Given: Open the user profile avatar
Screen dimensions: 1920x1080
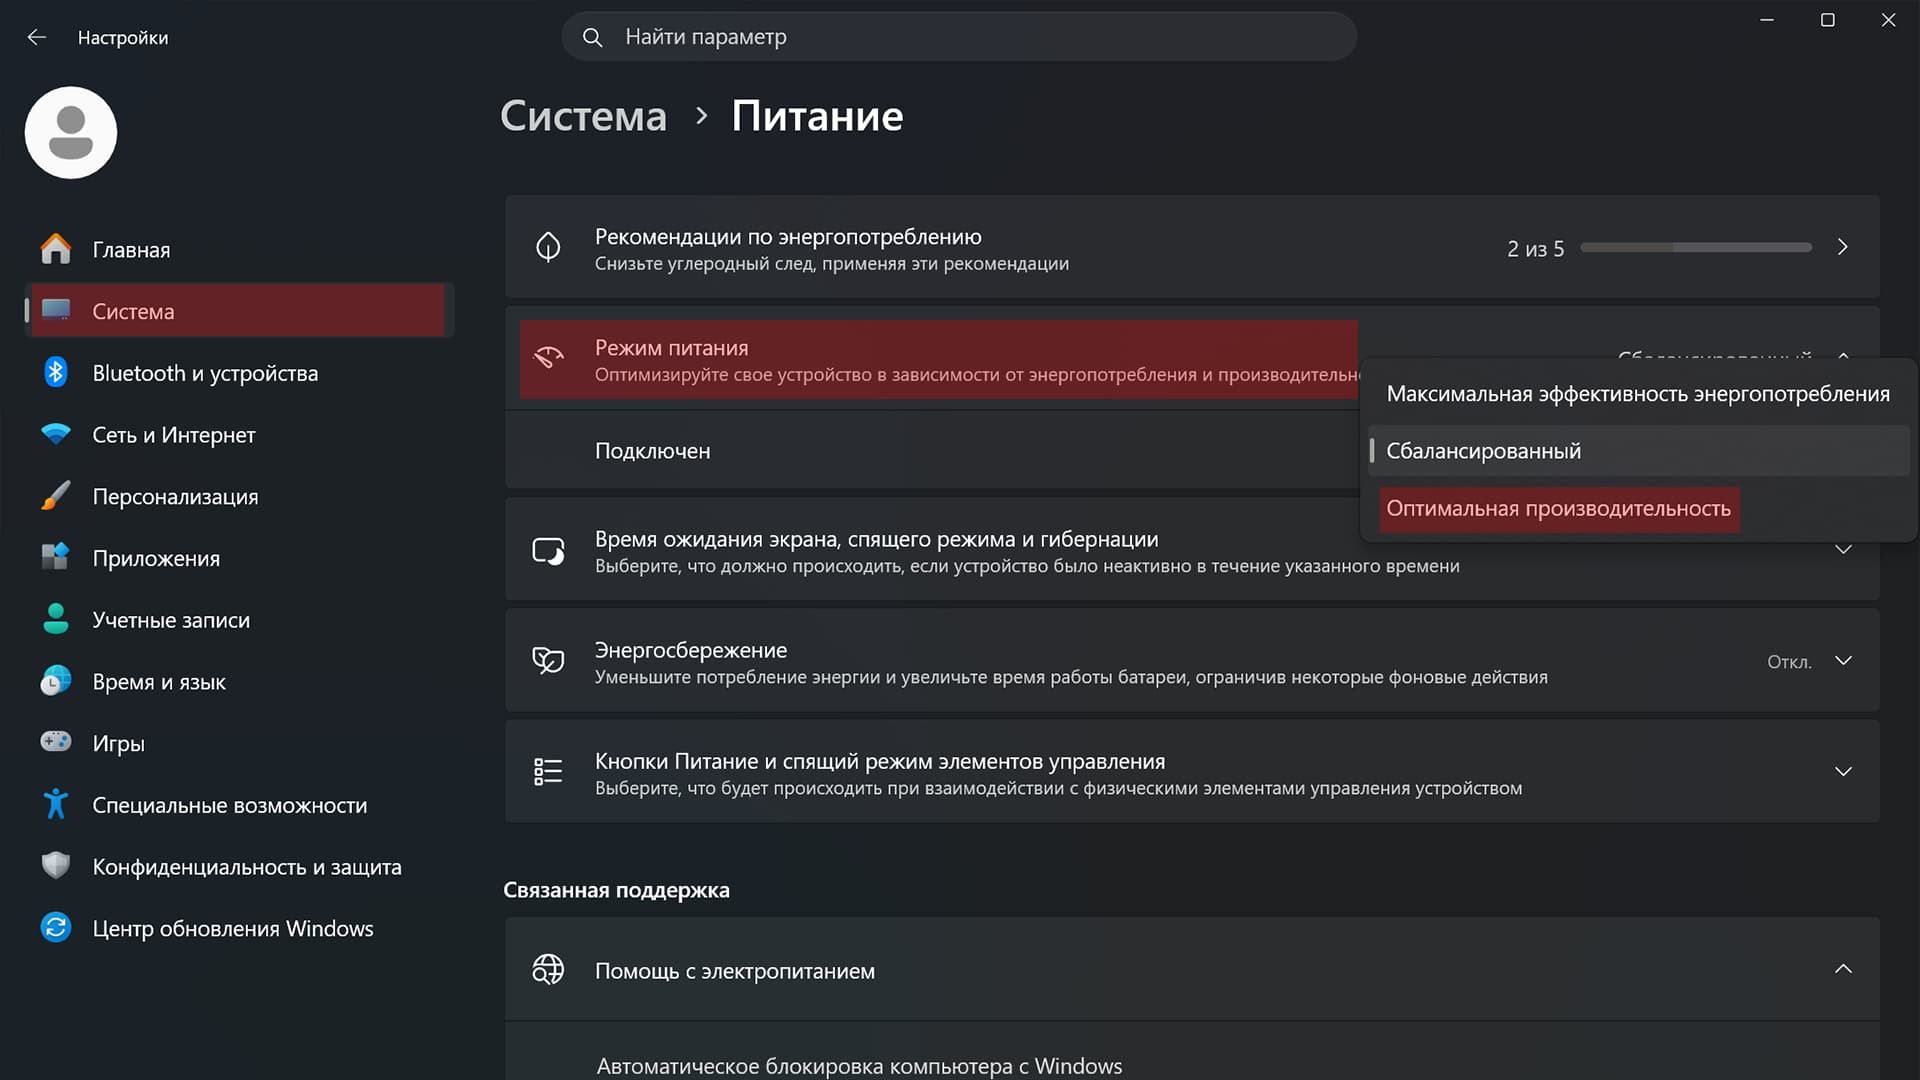Looking at the screenshot, I should (71, 132).
